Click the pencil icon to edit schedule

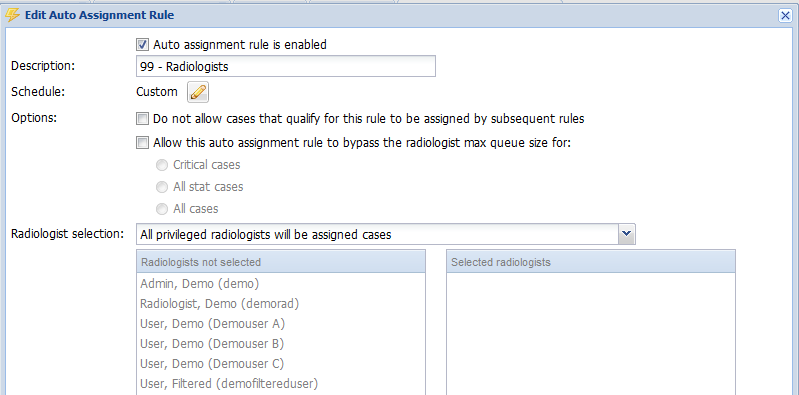pos(198,92)
